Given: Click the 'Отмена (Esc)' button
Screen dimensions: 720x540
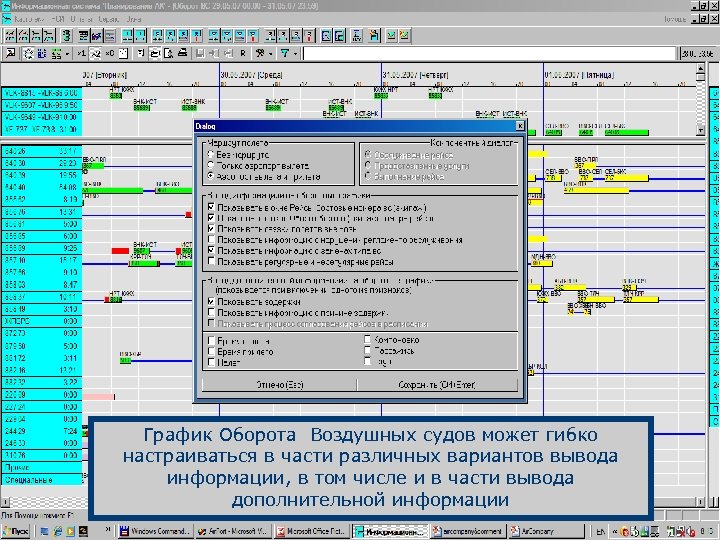Looking at the screenshot, I should pos(280,385).
